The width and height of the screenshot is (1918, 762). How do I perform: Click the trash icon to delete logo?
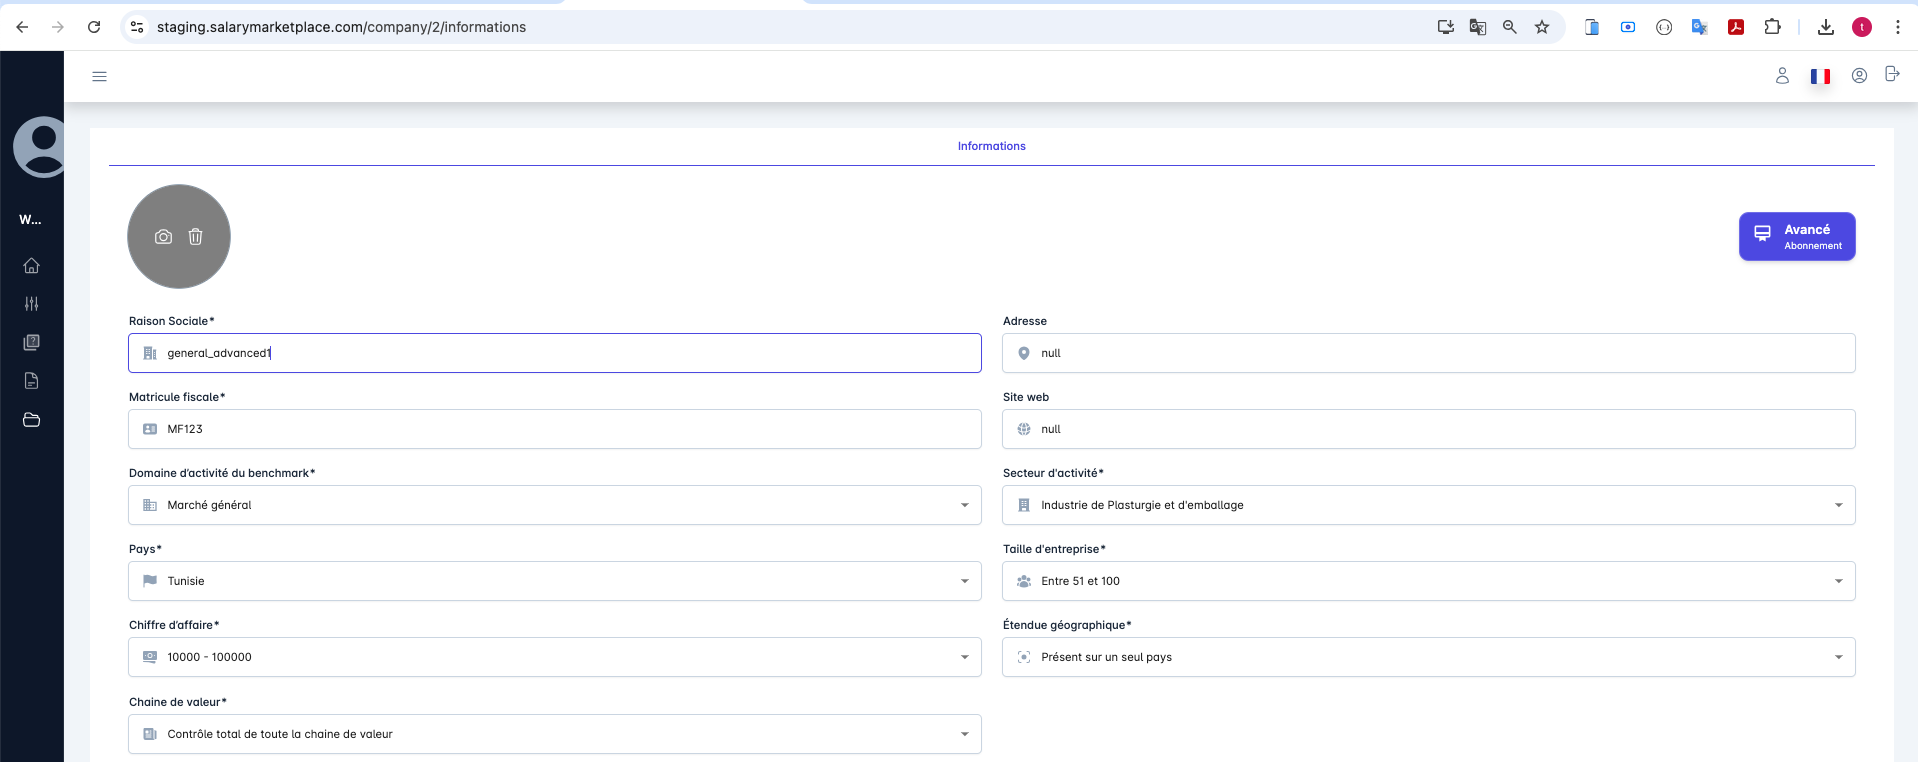tap(196, 237)
